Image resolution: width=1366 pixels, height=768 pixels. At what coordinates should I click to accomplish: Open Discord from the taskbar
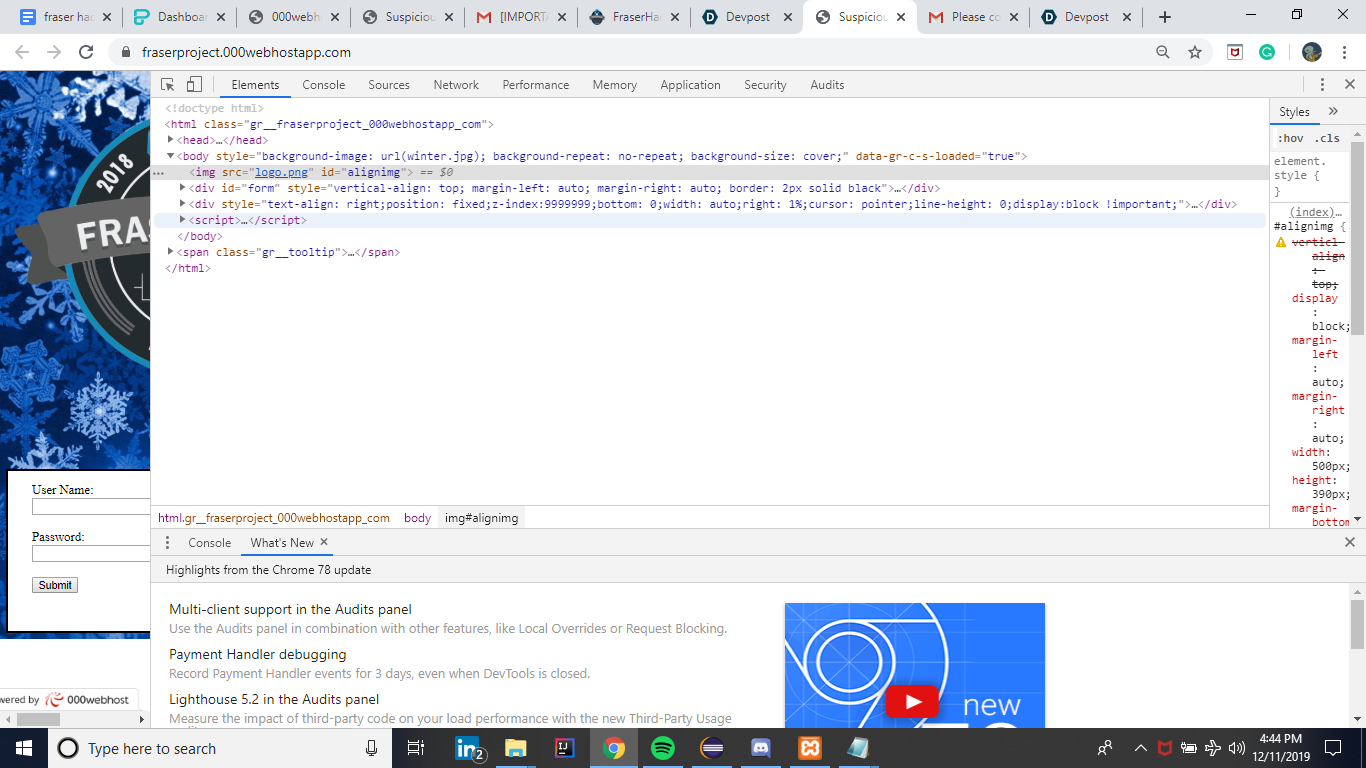(760, 748)
